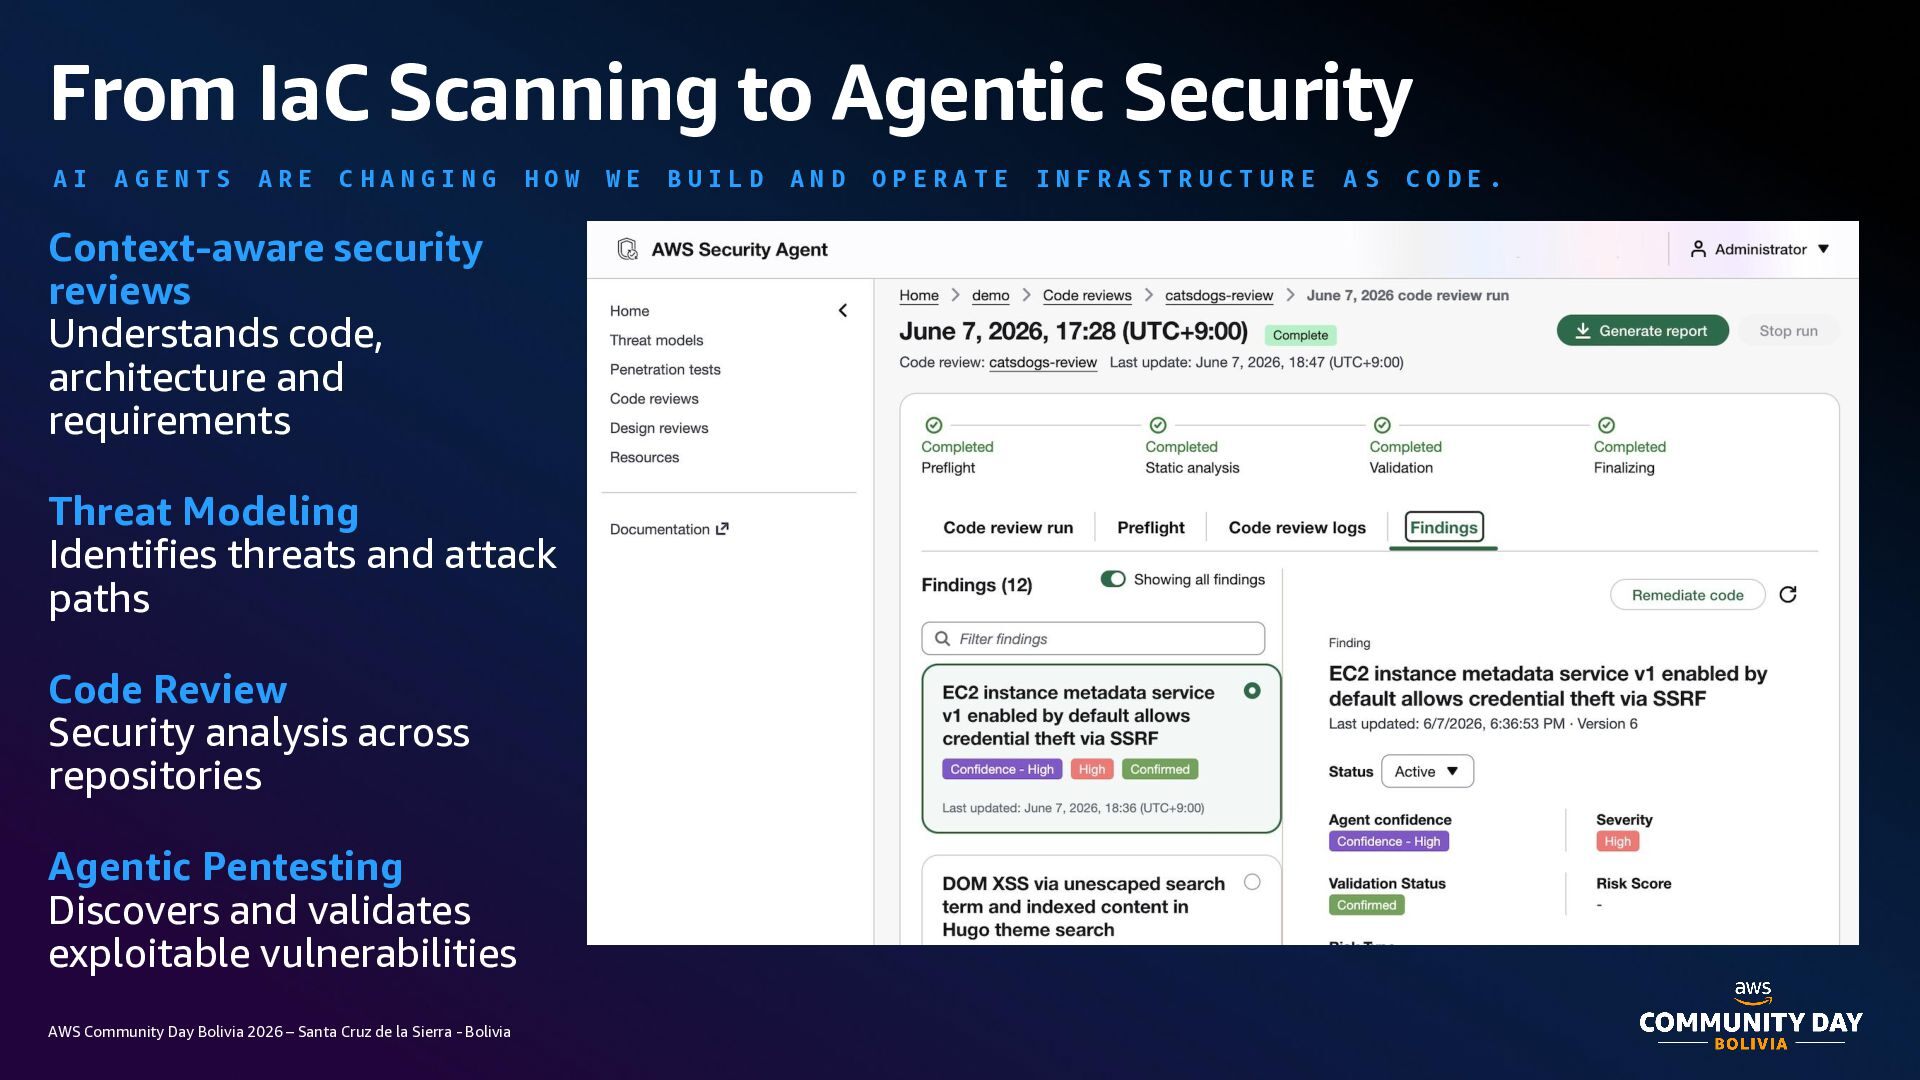The width and height of the screenshot is (1920, 1080).
Task: Switch to the Code review run tab
Action: [x=1008, y=527]
